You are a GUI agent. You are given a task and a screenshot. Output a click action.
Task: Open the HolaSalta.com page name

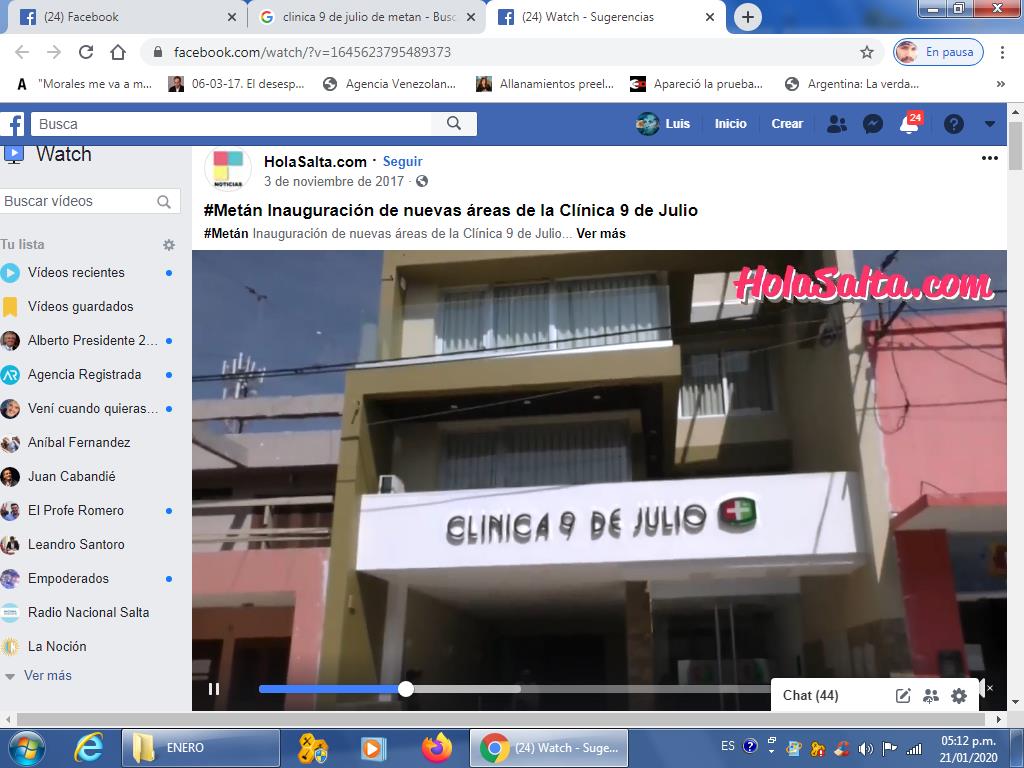(x=315, y=161)
